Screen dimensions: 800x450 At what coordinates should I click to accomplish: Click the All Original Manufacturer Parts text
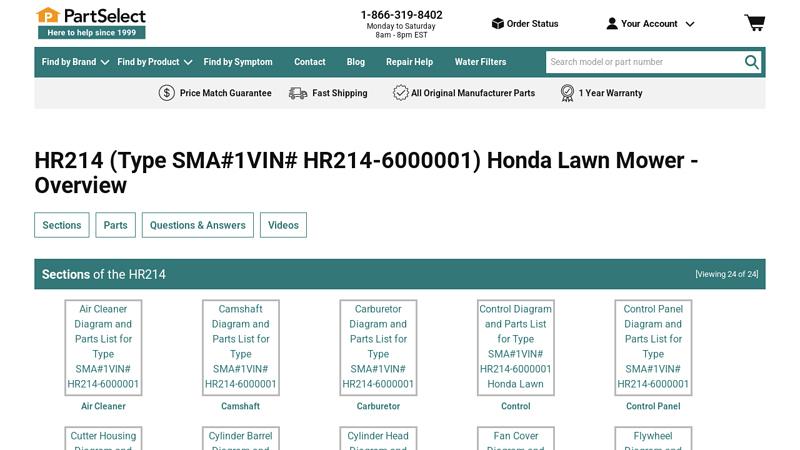tap(473, 93)
